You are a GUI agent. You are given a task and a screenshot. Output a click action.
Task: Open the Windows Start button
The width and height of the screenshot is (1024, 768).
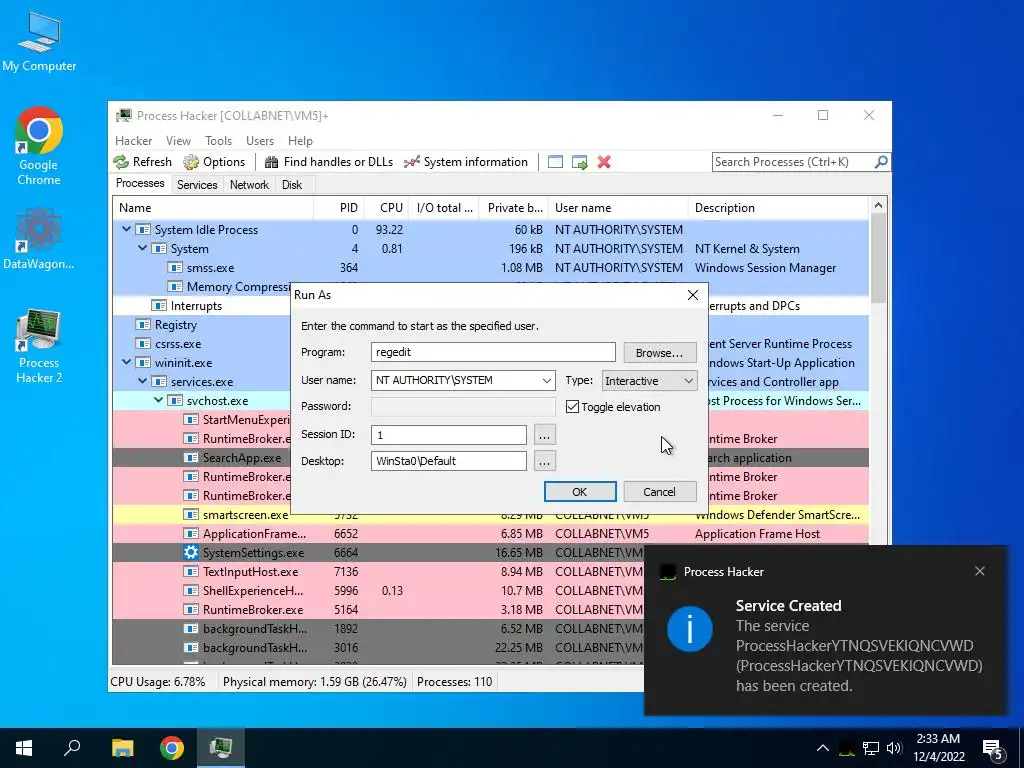[24, 748]
